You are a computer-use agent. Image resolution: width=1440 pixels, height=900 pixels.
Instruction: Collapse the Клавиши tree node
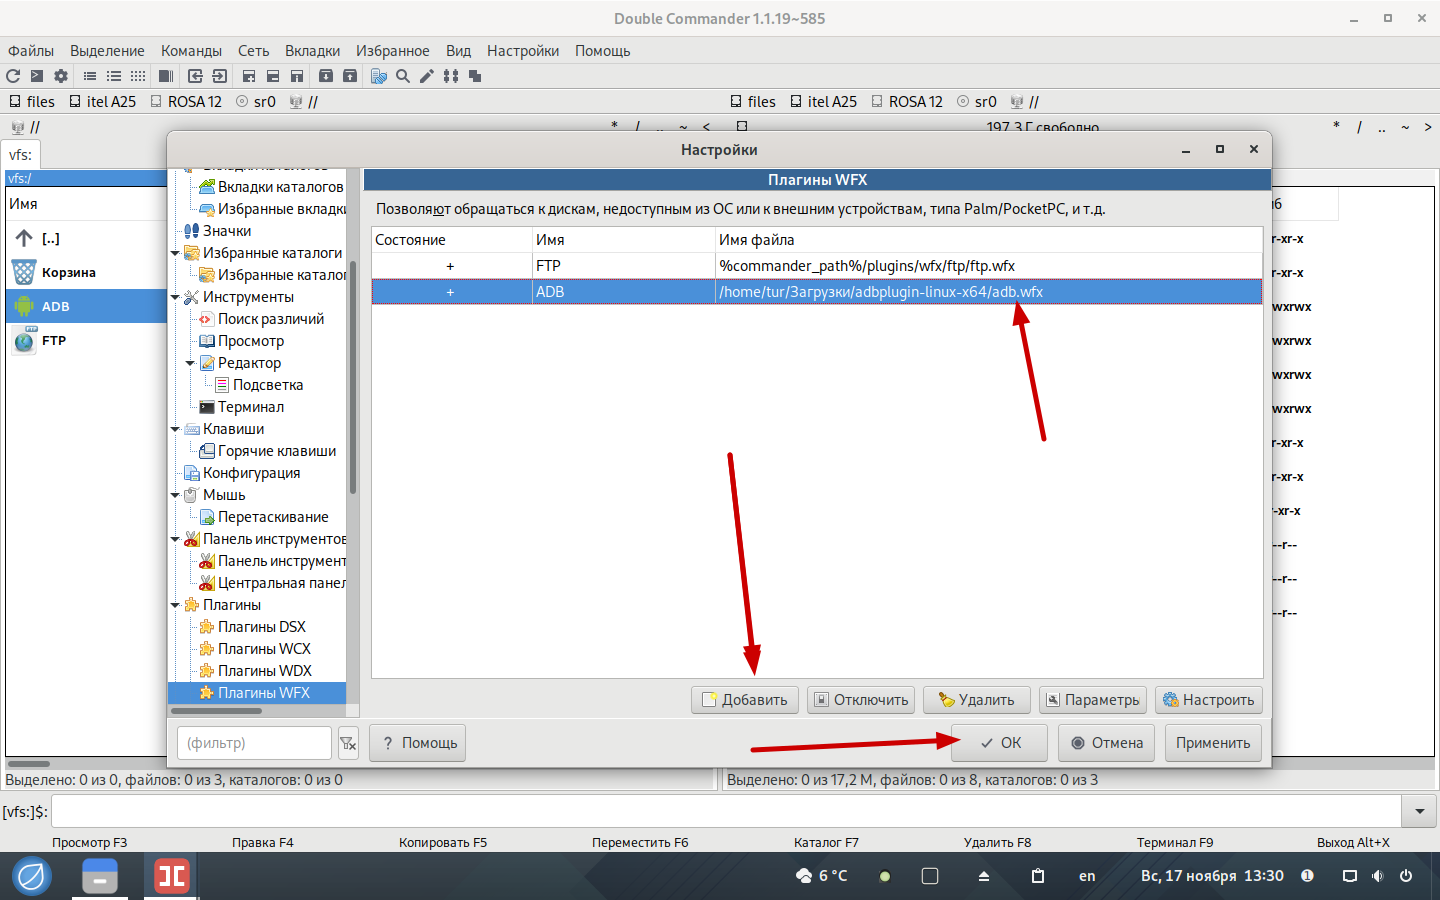176,429
